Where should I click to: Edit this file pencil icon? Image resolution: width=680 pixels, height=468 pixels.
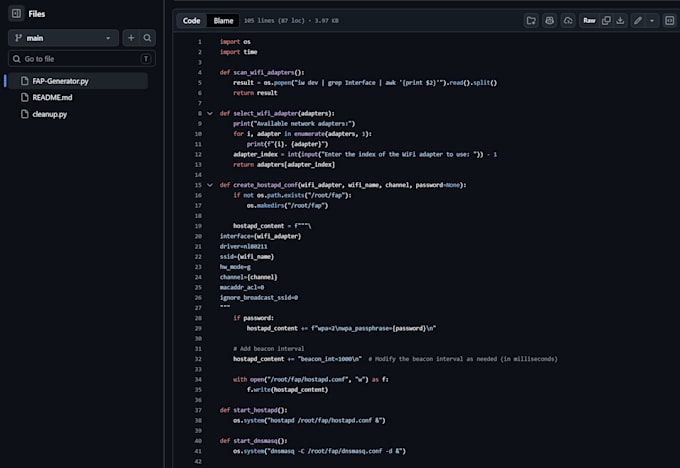tap(638, 20)
